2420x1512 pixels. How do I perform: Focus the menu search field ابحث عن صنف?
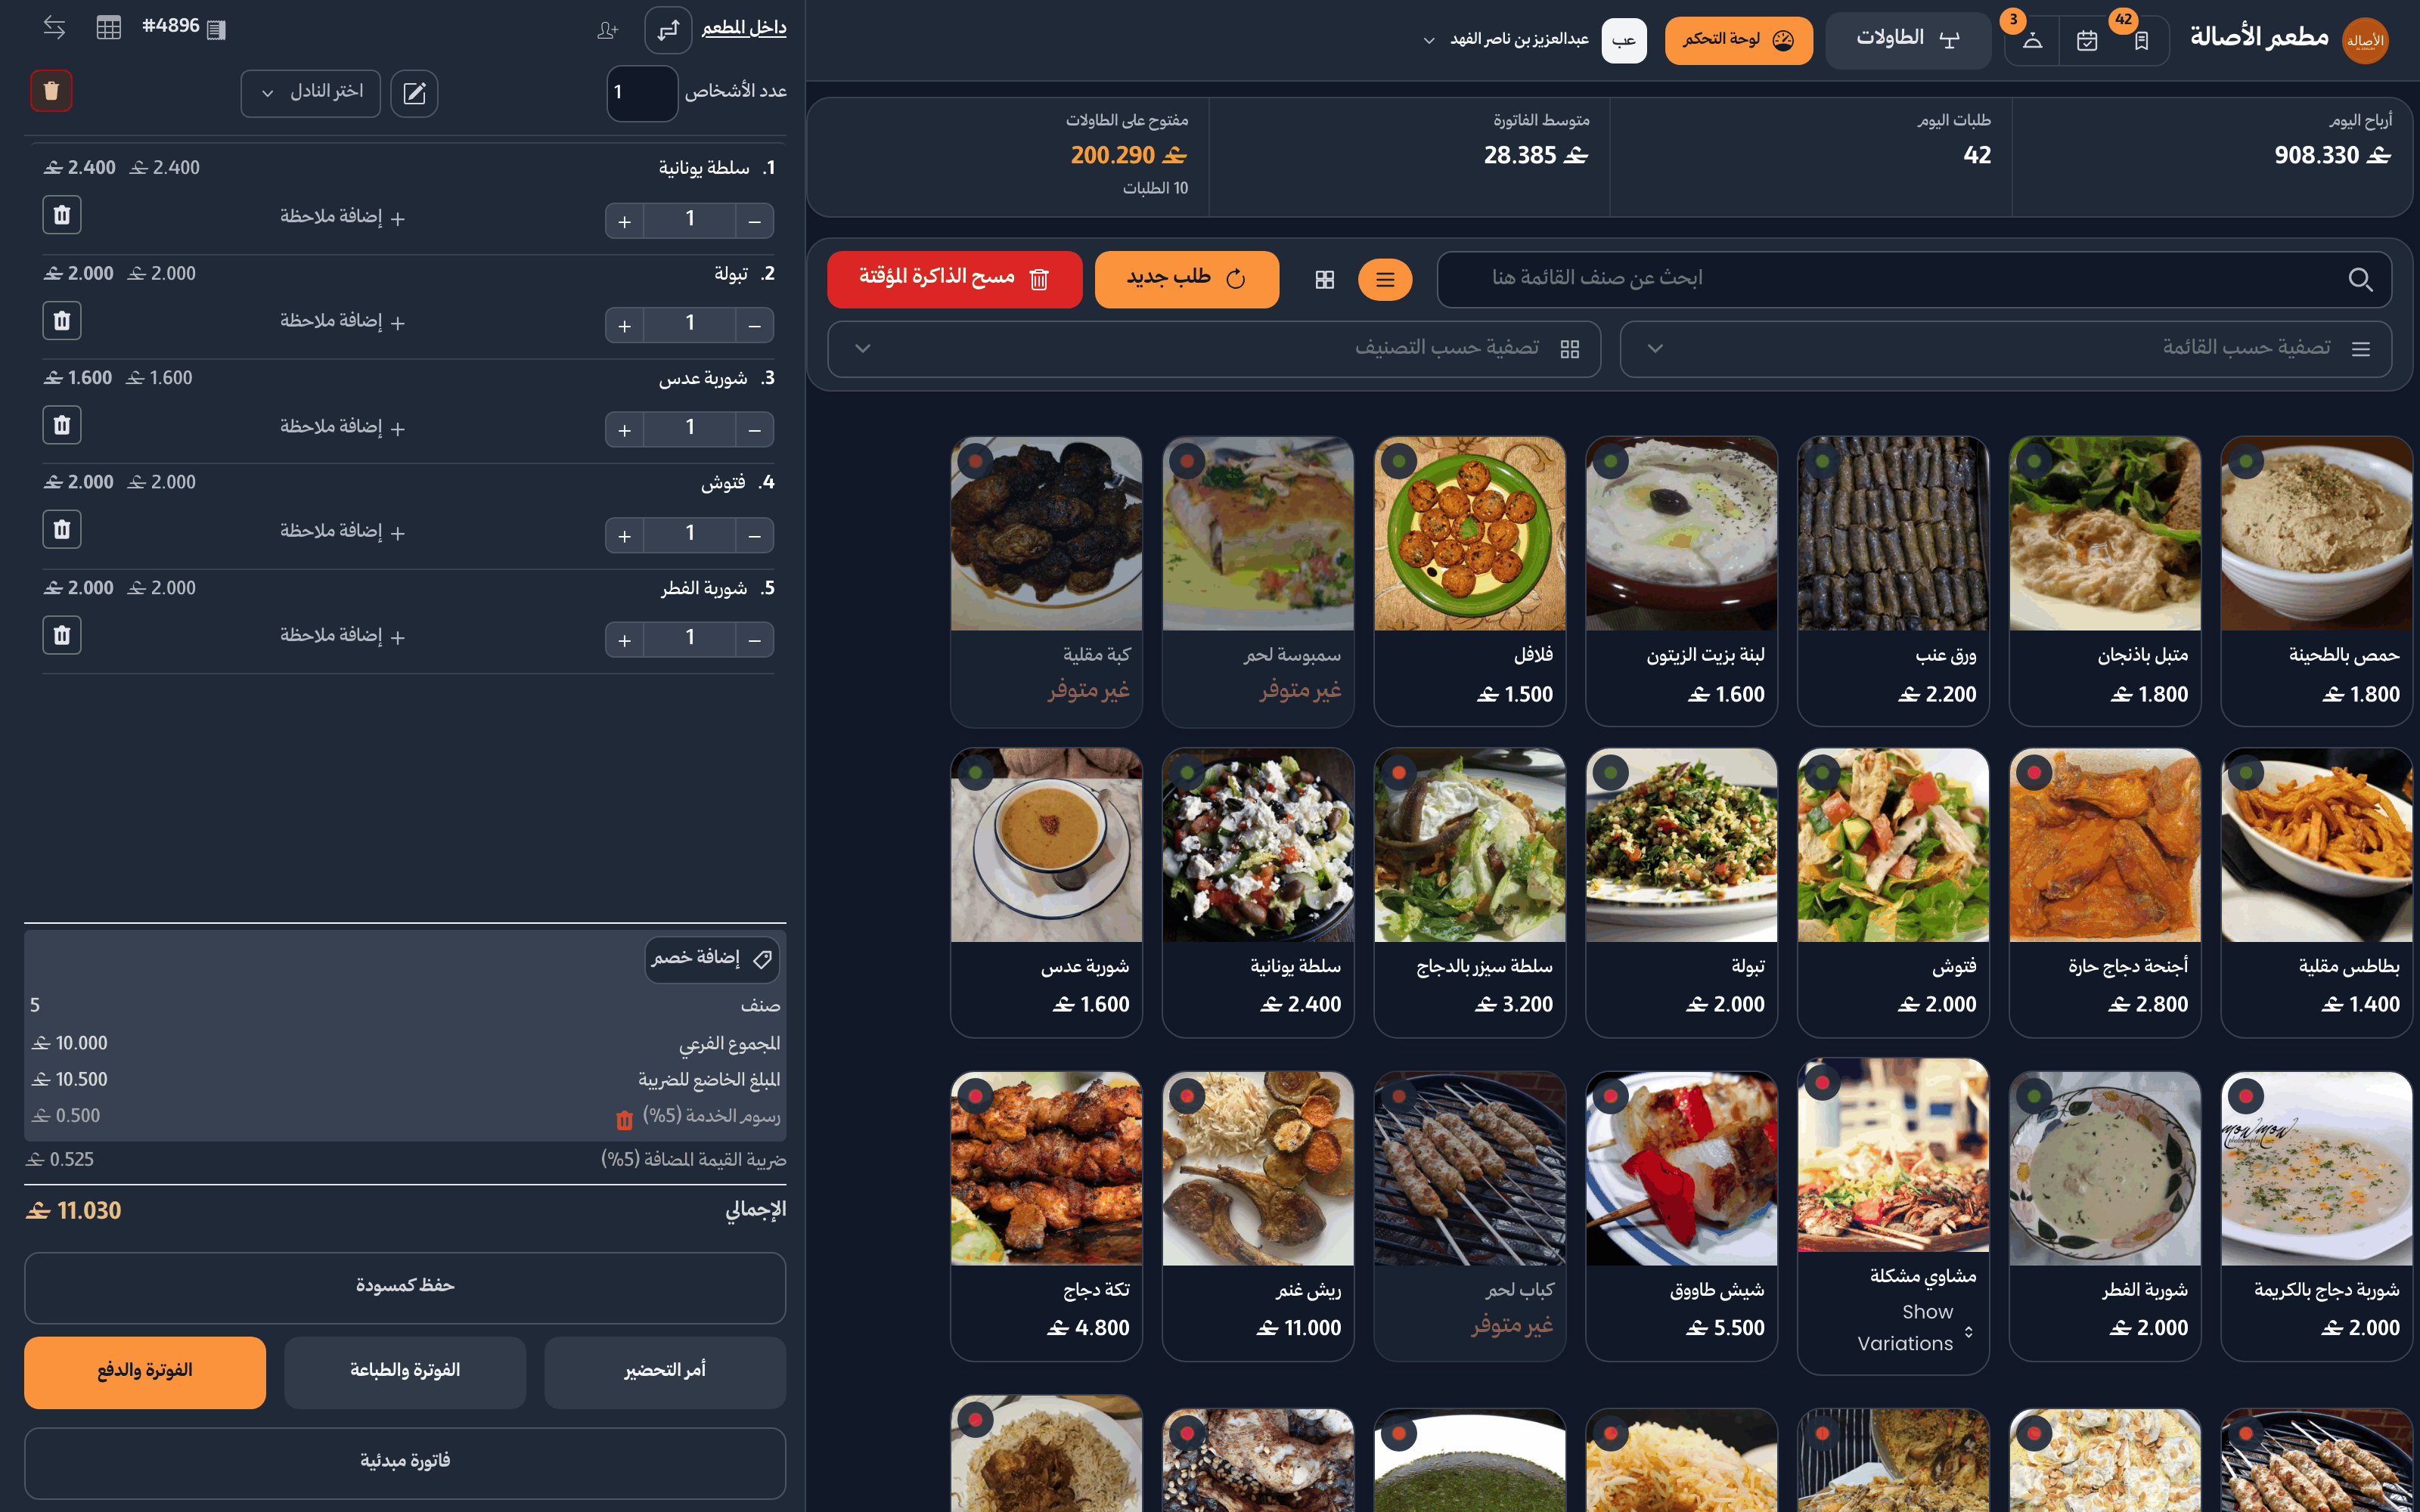[x=1914, y=279]
